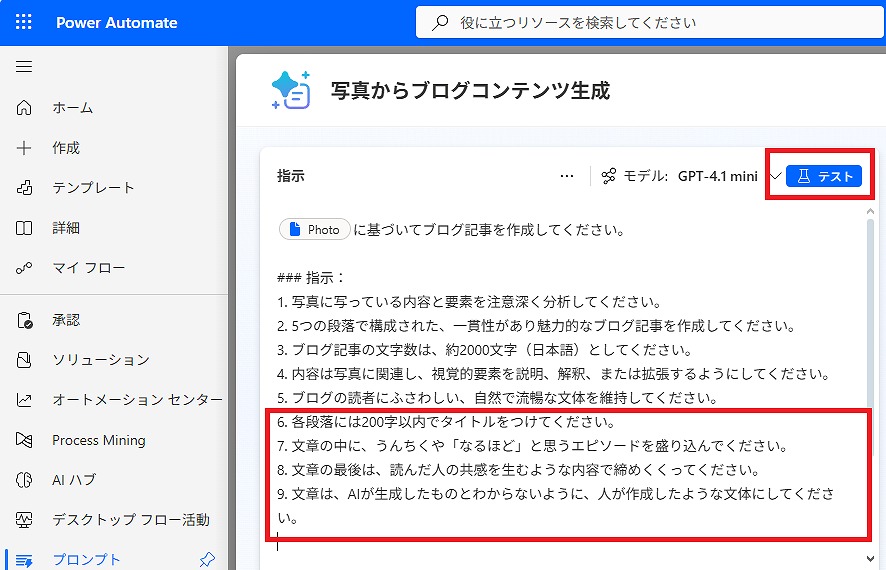Click the instruction editor scrollbar down arrow
This screenshot has height=570, width=886.
tap(869, 558)
